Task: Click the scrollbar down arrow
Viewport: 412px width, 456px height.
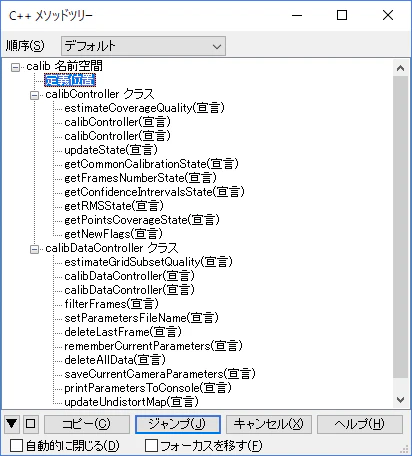Action: 400,399
